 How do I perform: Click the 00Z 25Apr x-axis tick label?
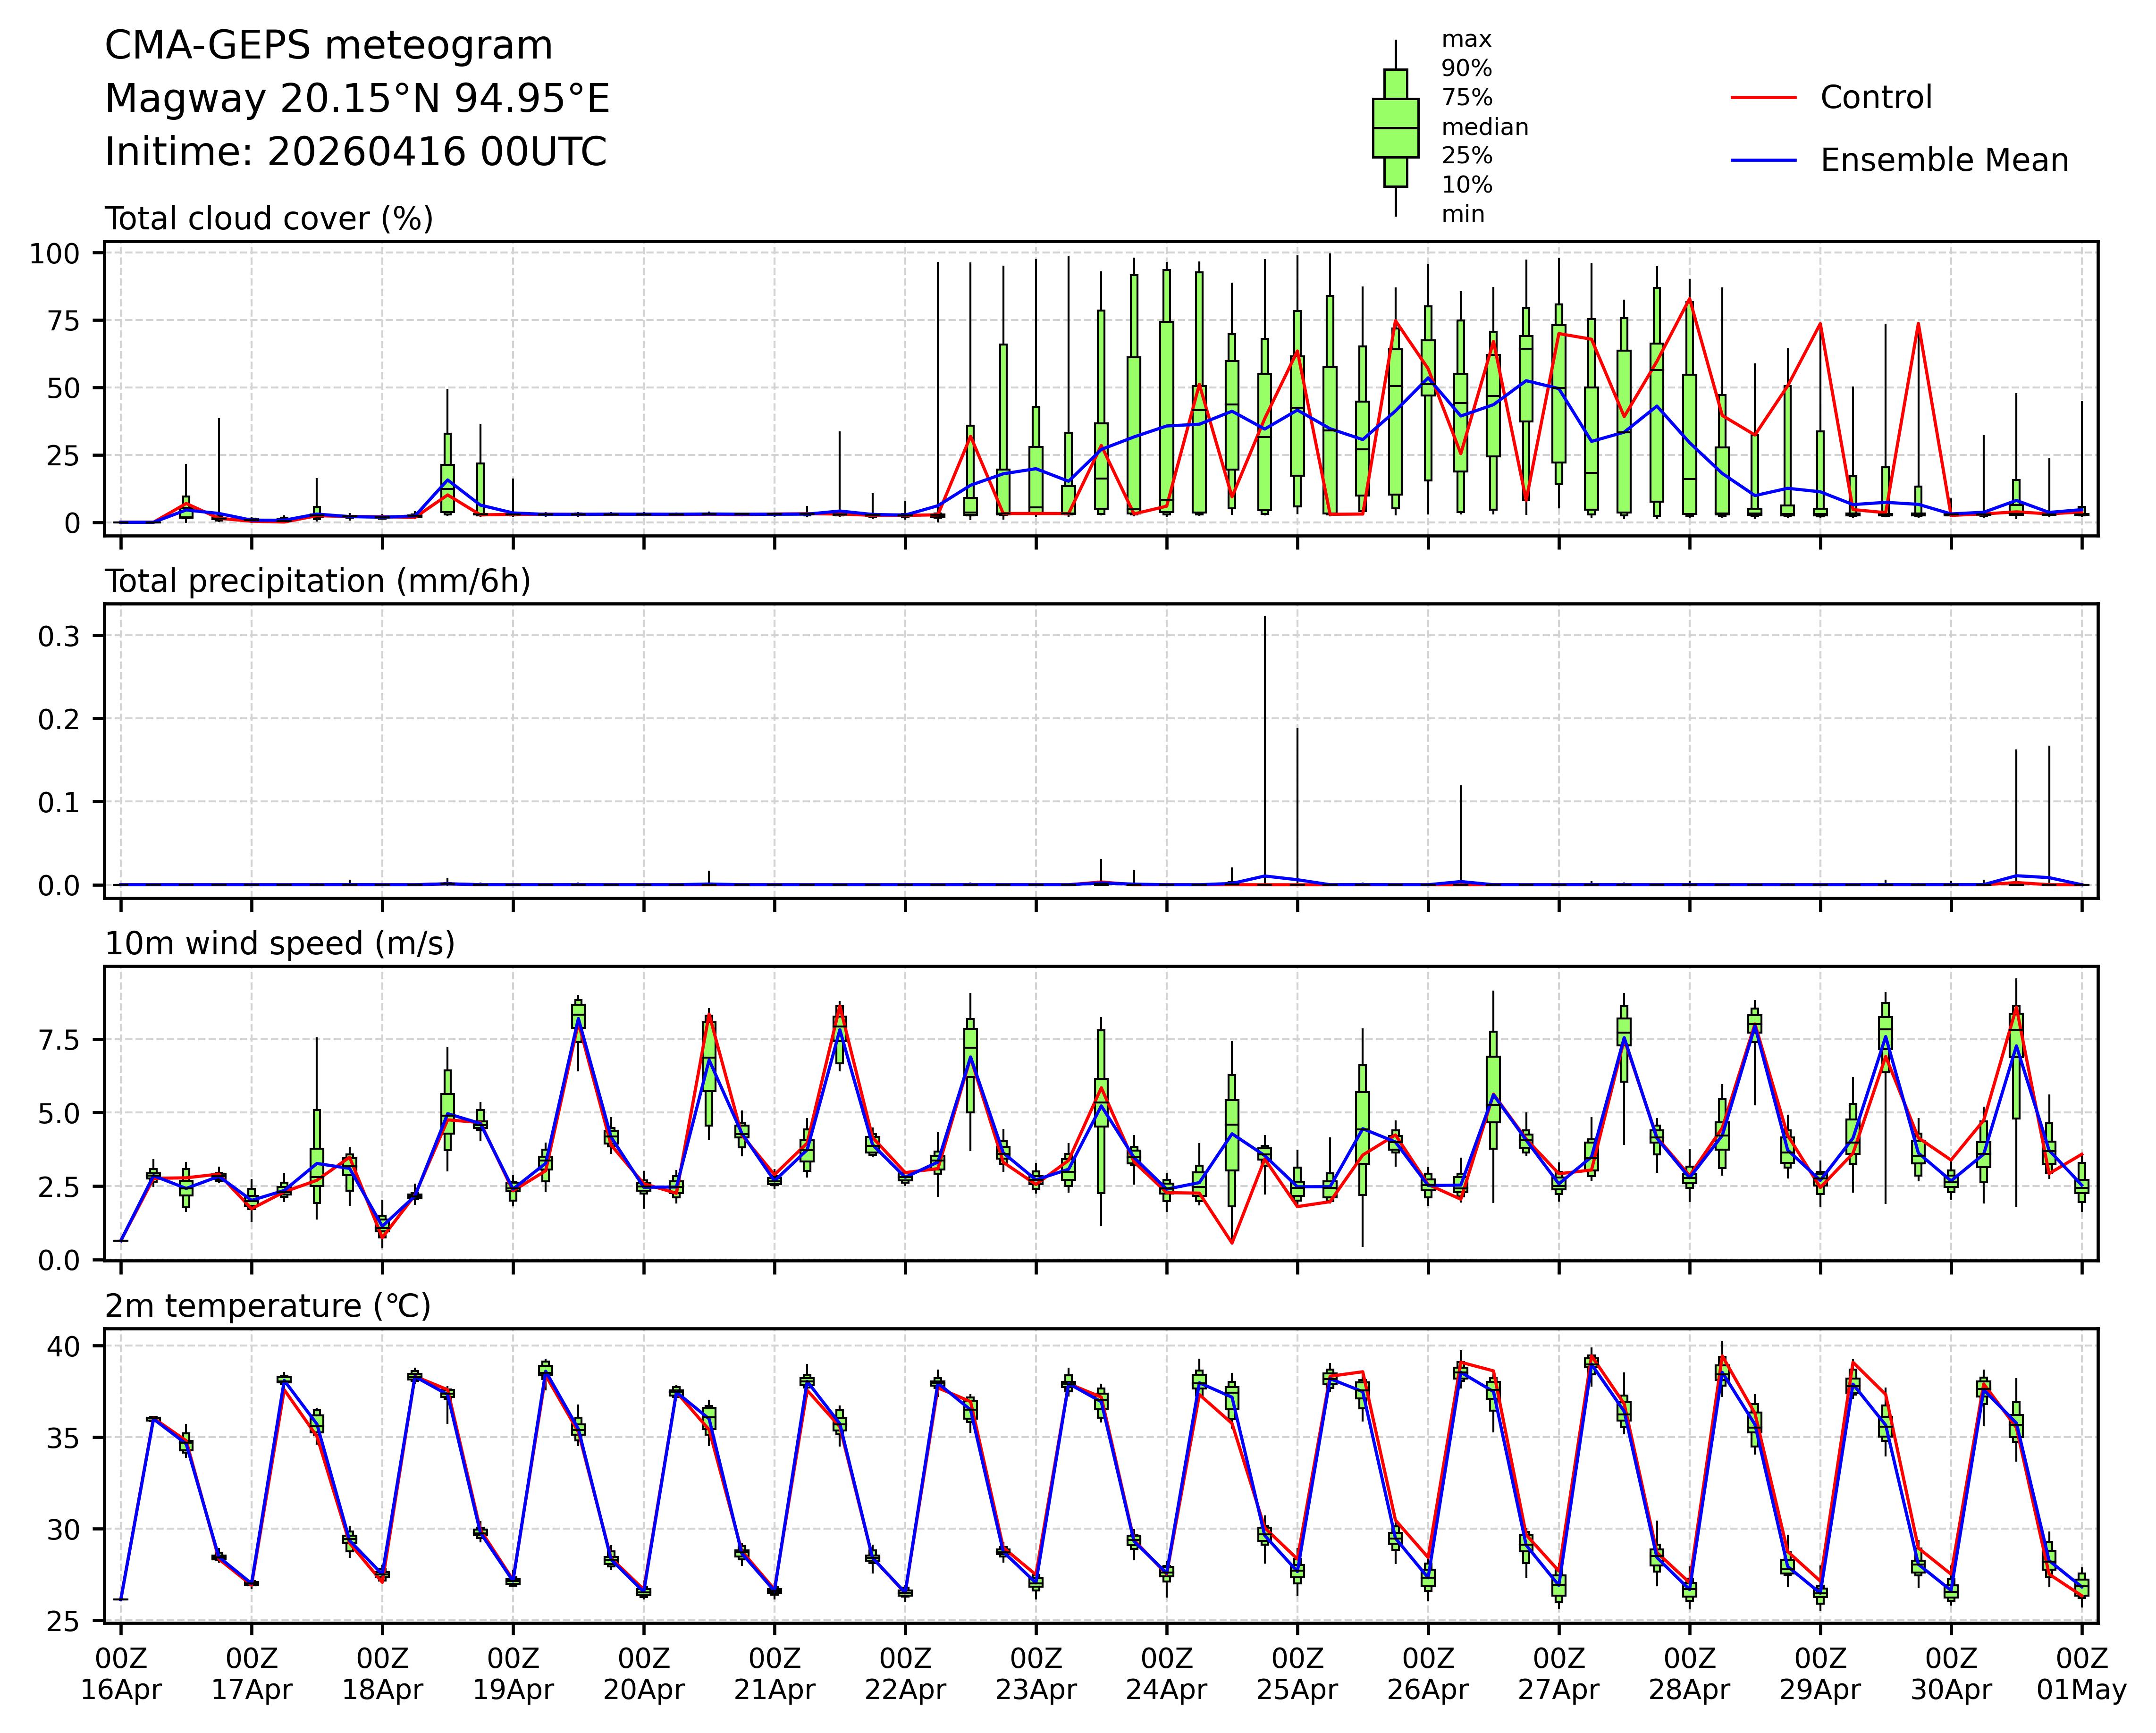coord(1297,1673)
